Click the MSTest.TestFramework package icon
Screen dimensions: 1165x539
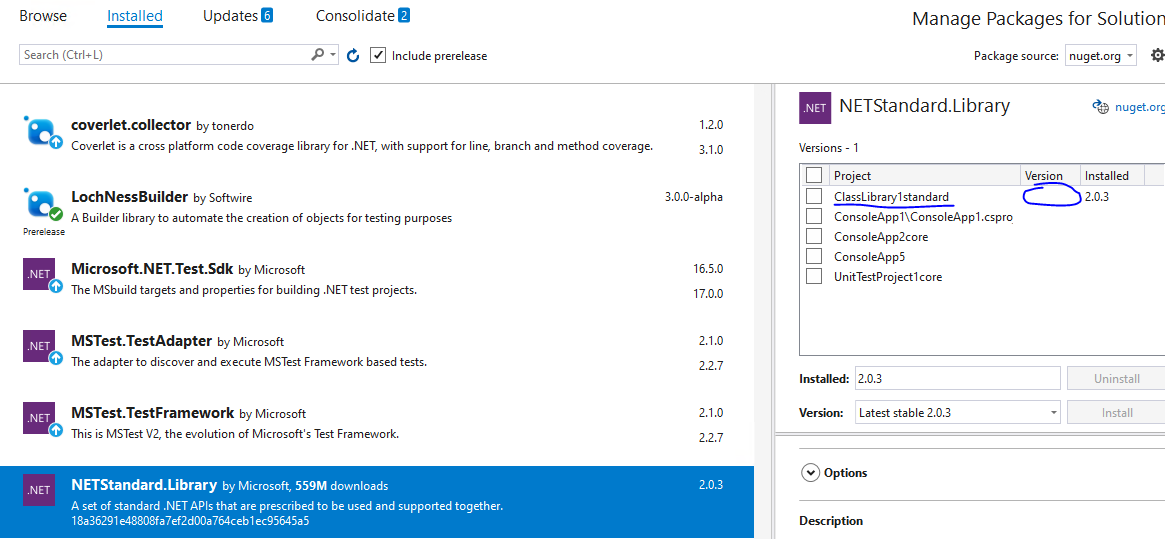pyautogui.click(x=41, y=419)
